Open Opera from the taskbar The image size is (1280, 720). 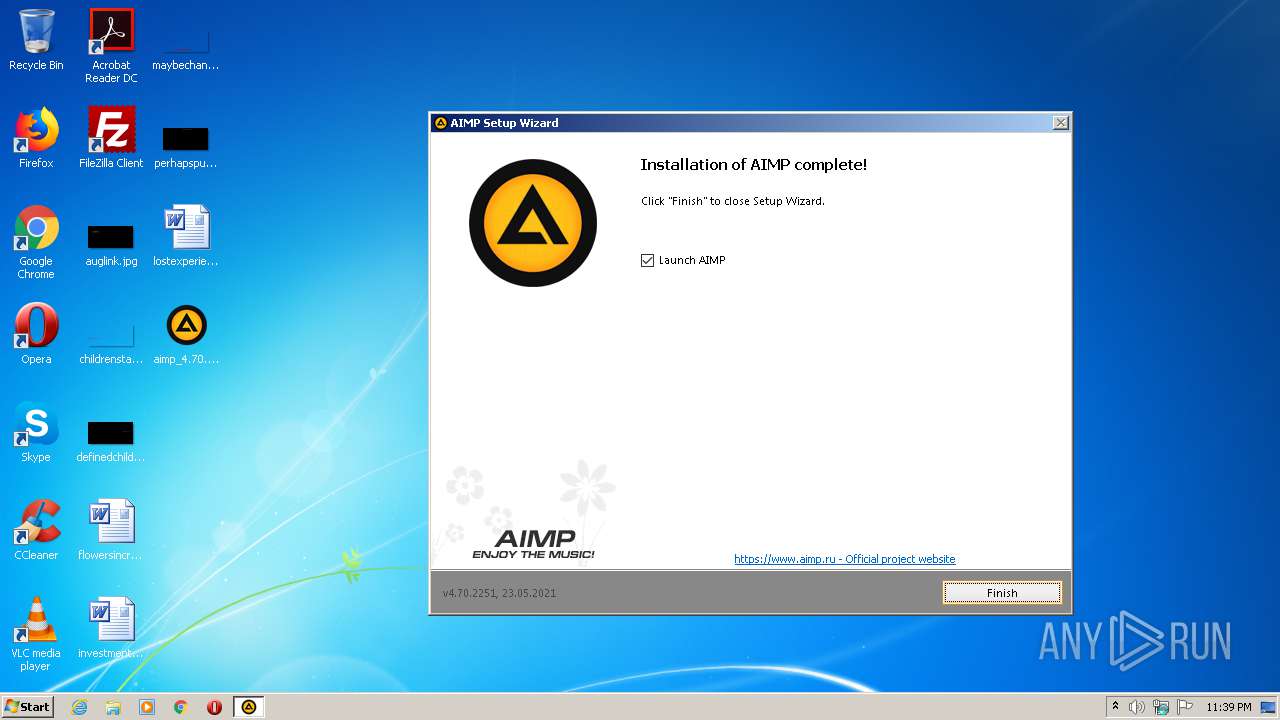214,707
